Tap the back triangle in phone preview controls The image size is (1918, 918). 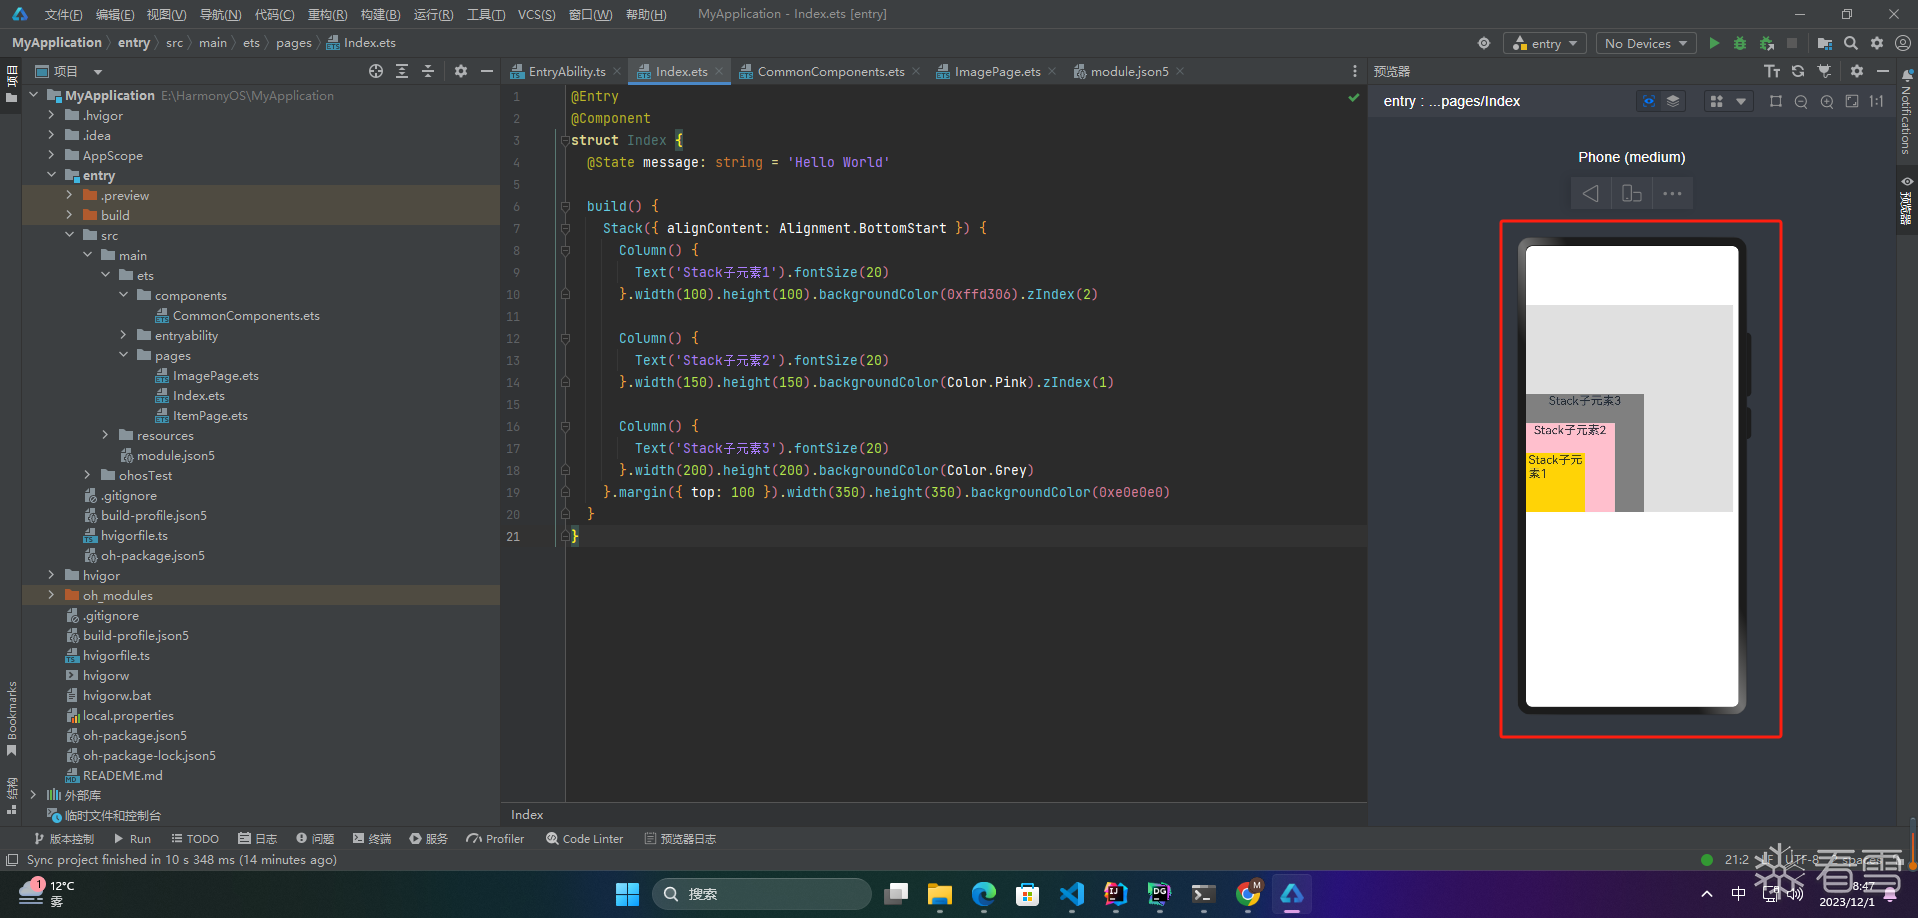1590,193
